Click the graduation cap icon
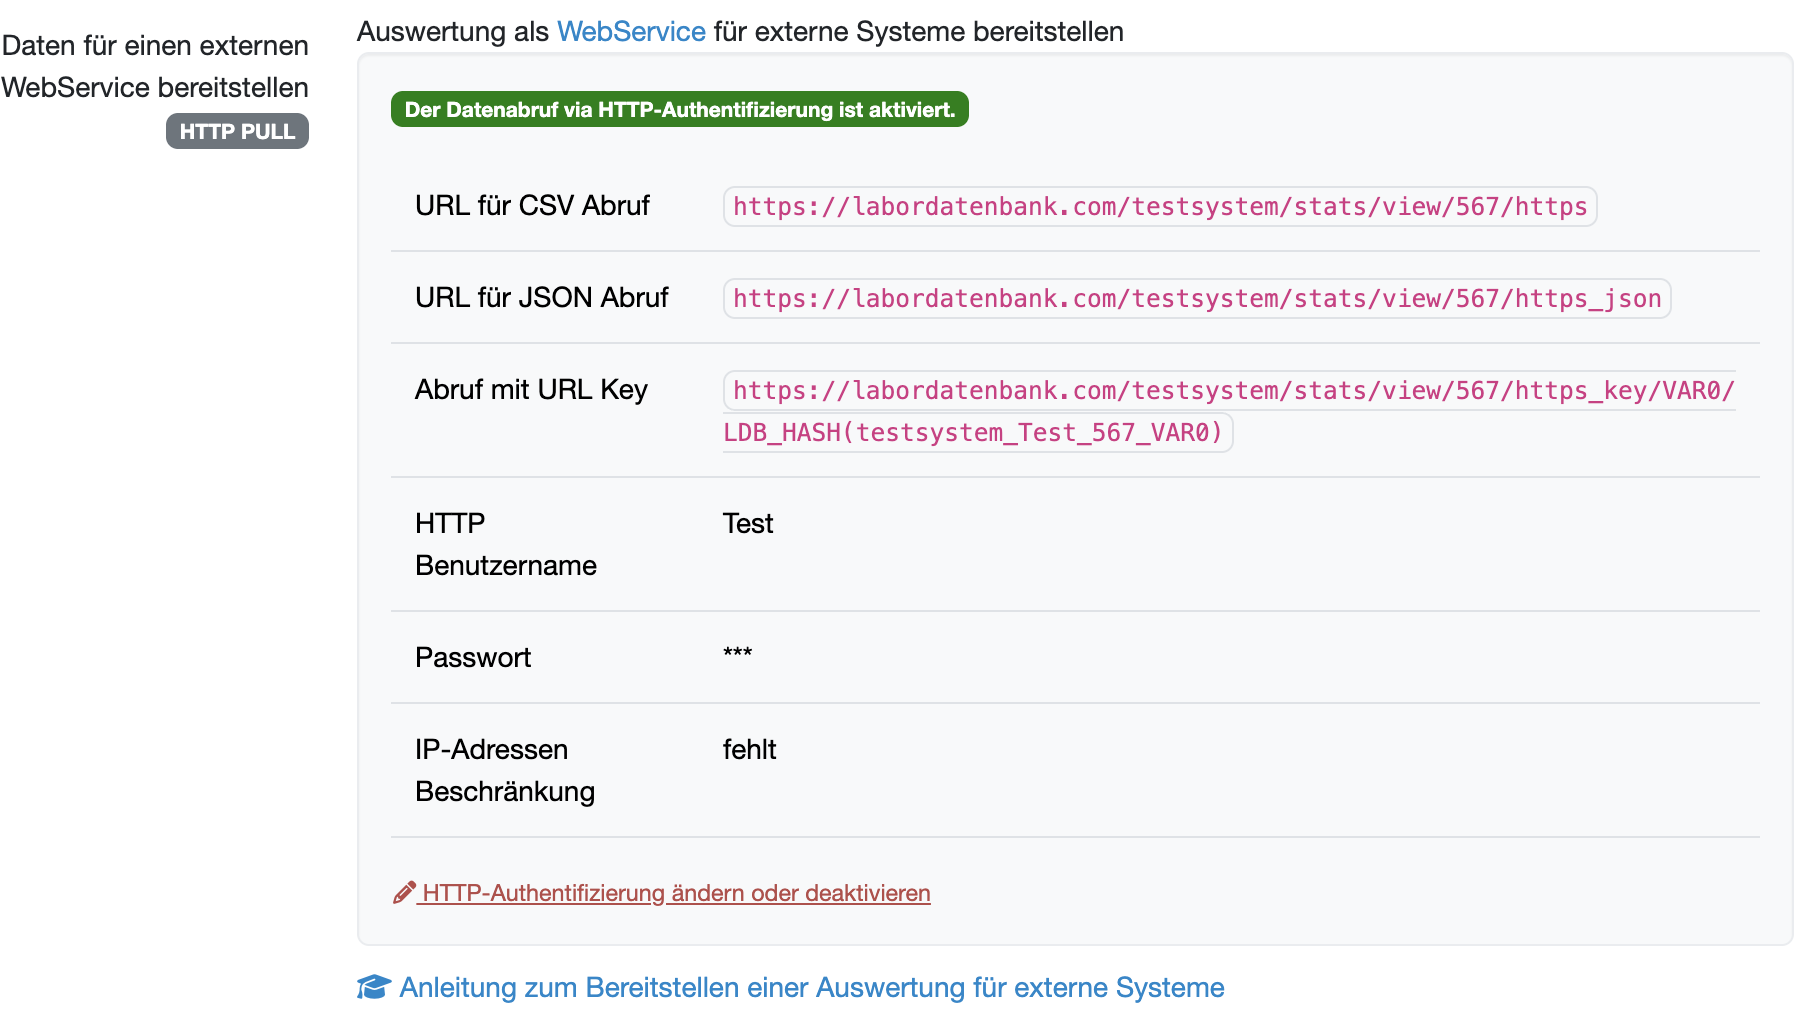 [374, 987]
